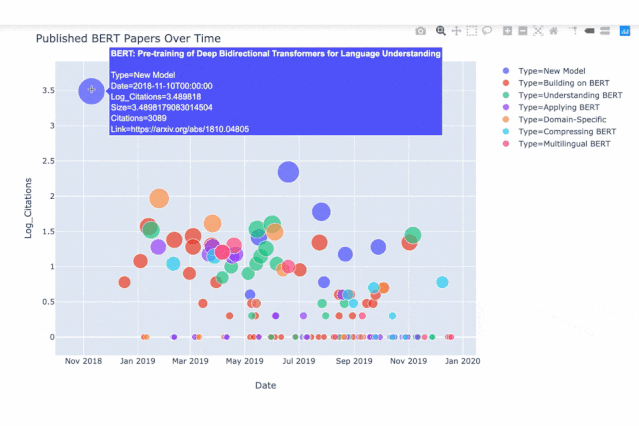The height and width of the screenshot is (426, 639).
Task: Download plot as PNG with camera icon
Action: (x=421, y=31)
